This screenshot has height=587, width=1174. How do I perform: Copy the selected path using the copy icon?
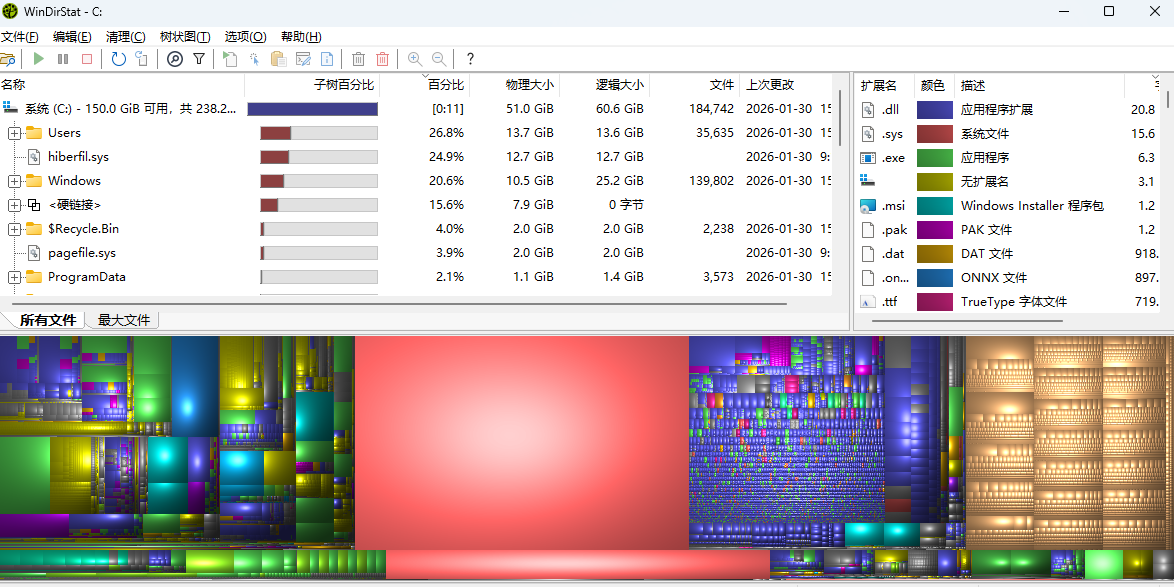281,59
